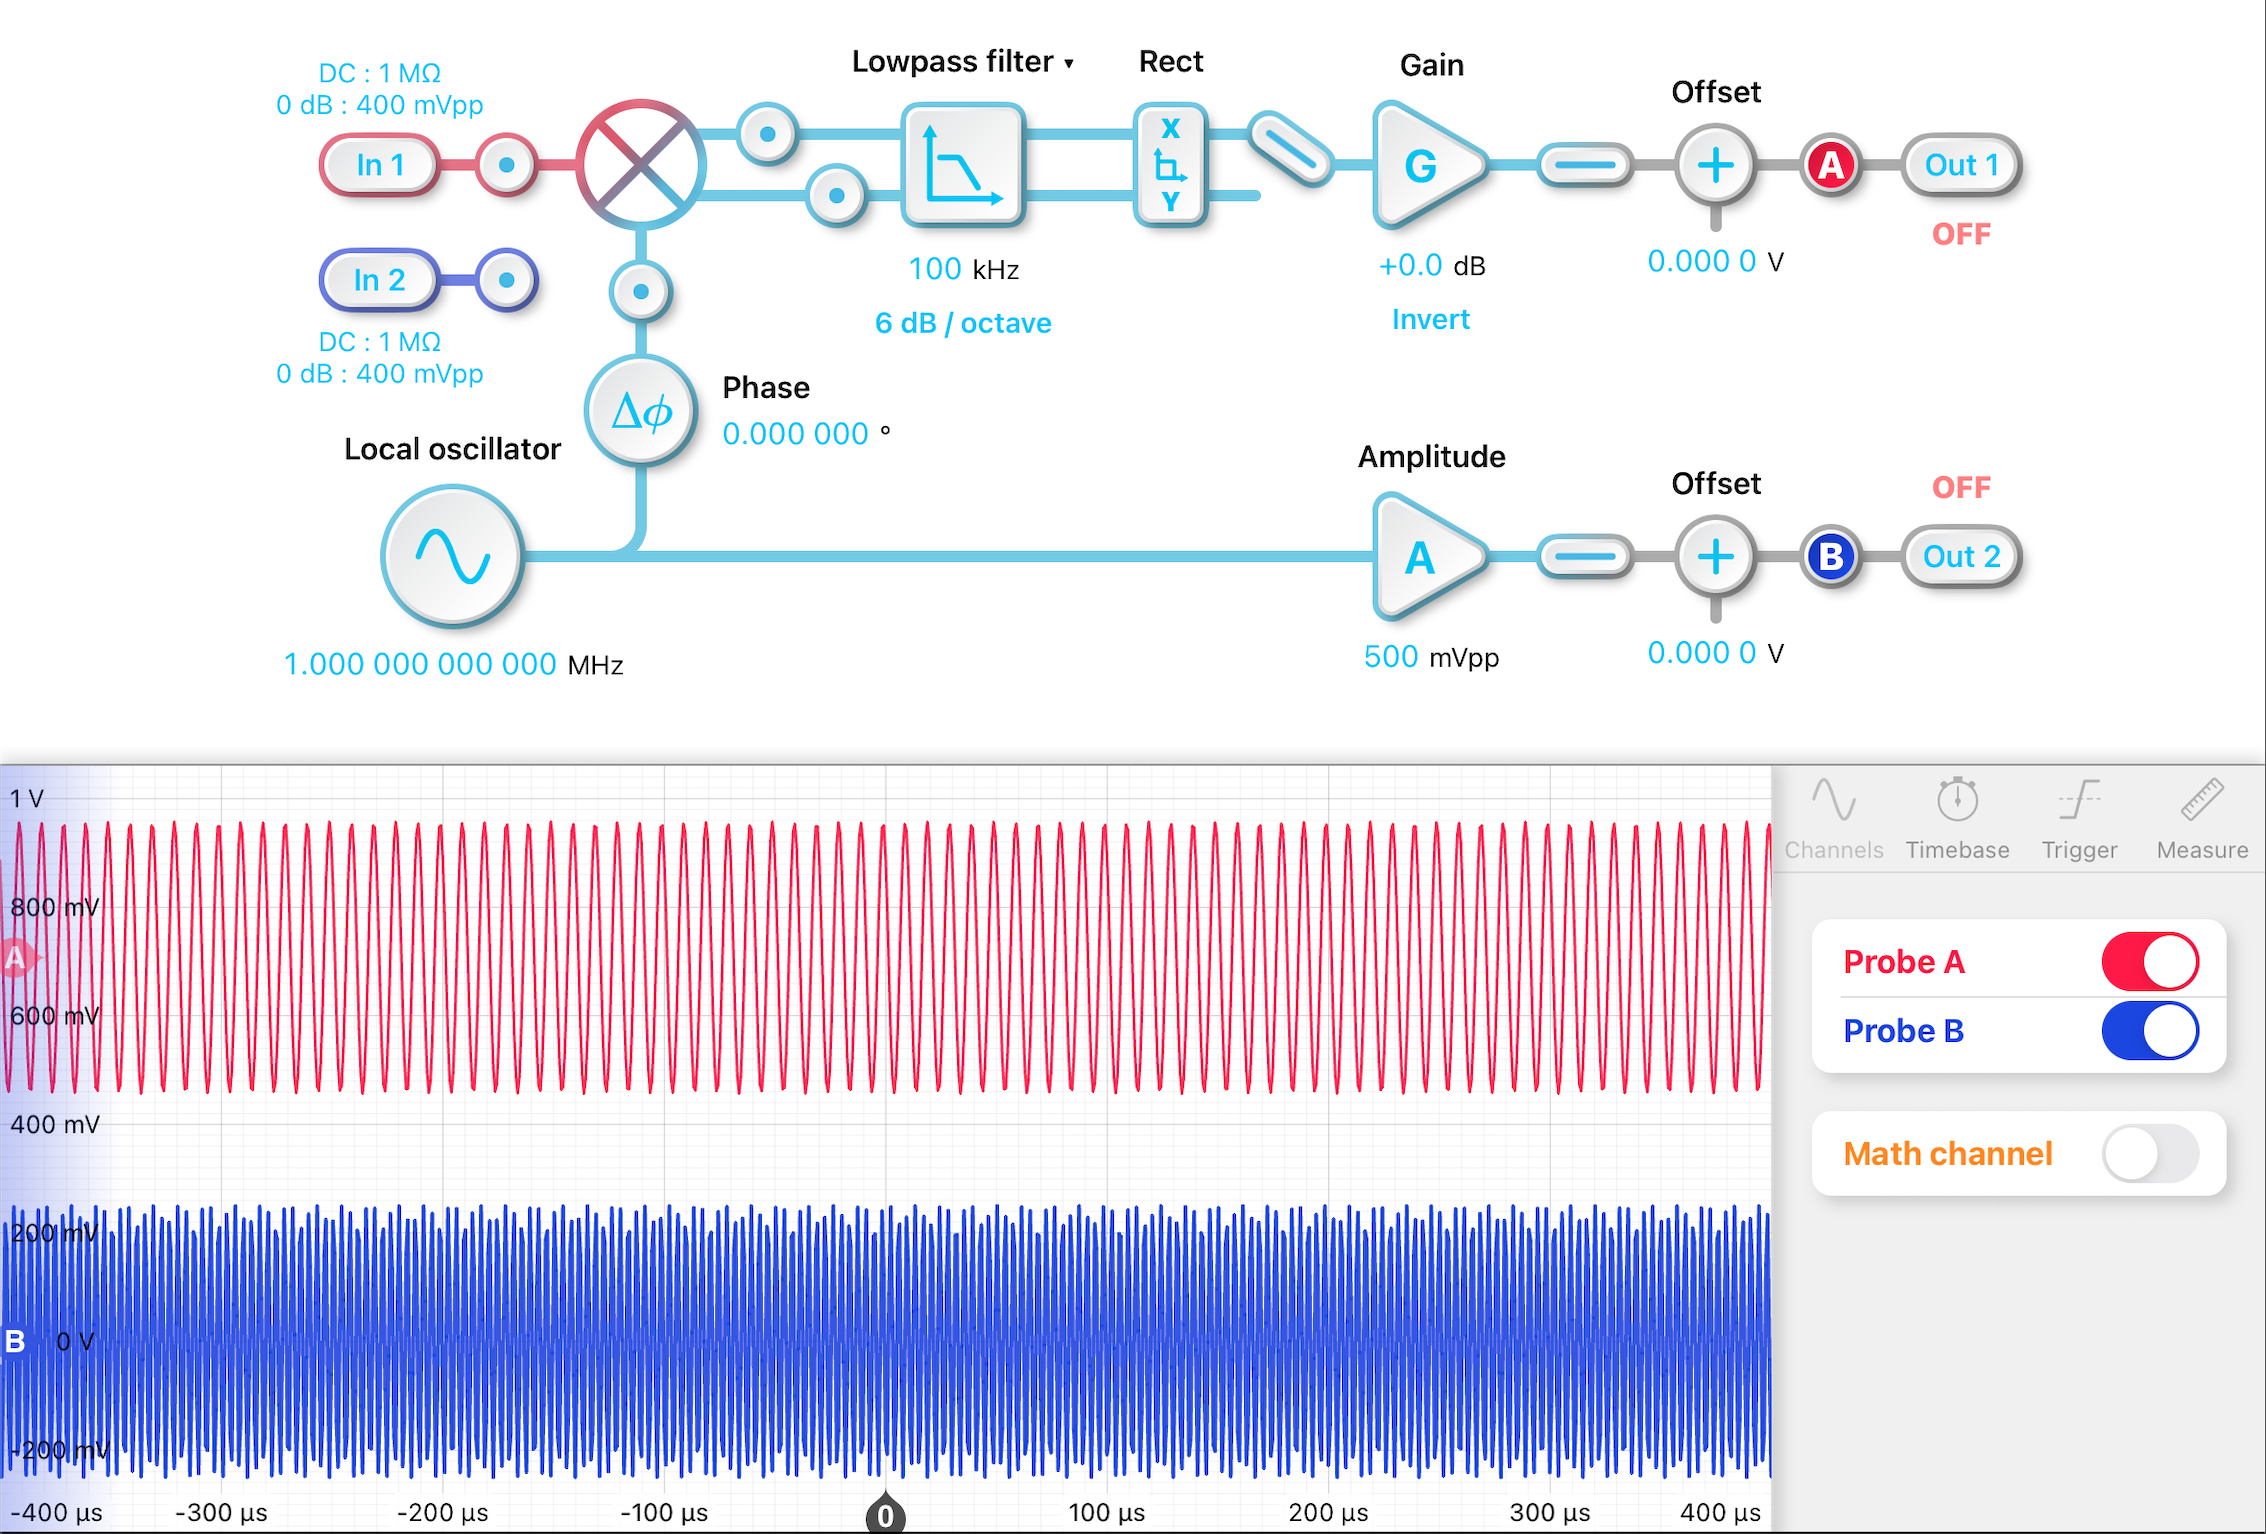Screen dimensions: 2266x1534
Task: Click the phase shifter Δφ icon
Action: [x=640, y=410]
